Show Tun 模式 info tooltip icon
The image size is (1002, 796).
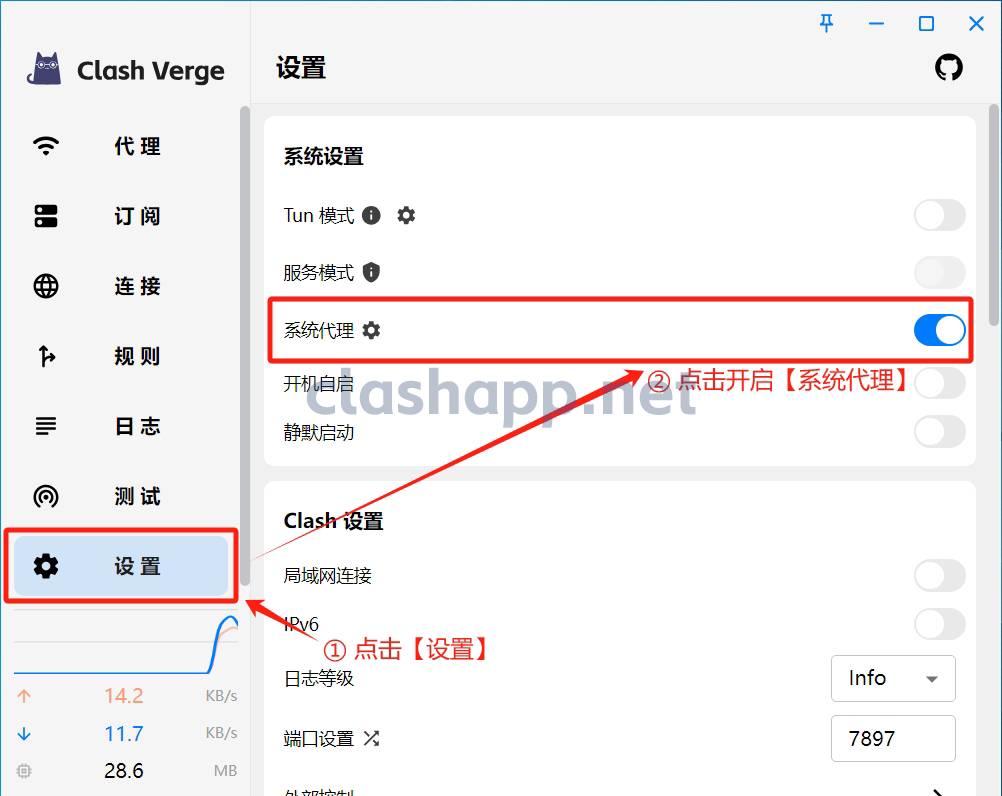point(371,215)
